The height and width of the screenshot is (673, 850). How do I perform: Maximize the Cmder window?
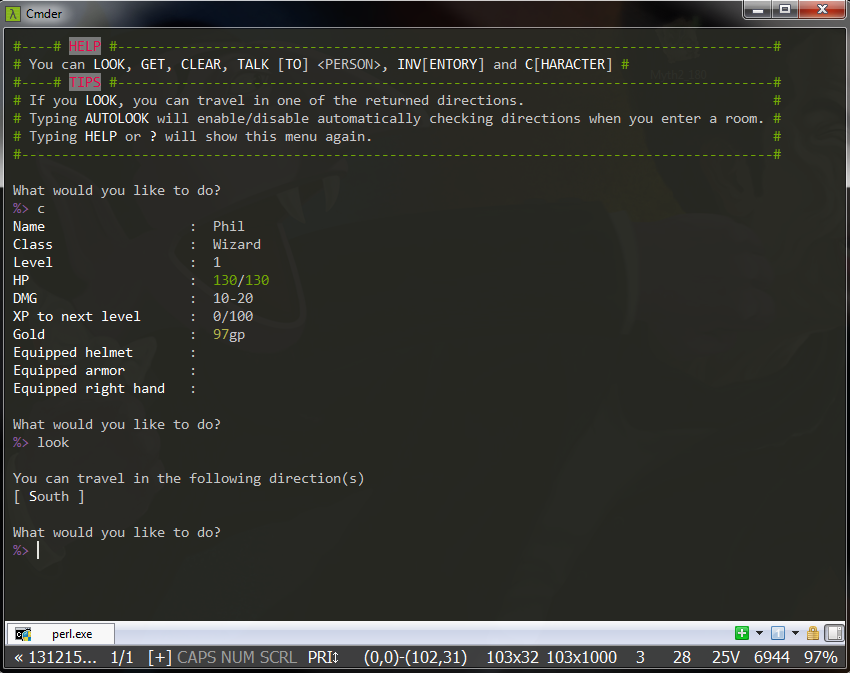784,10
